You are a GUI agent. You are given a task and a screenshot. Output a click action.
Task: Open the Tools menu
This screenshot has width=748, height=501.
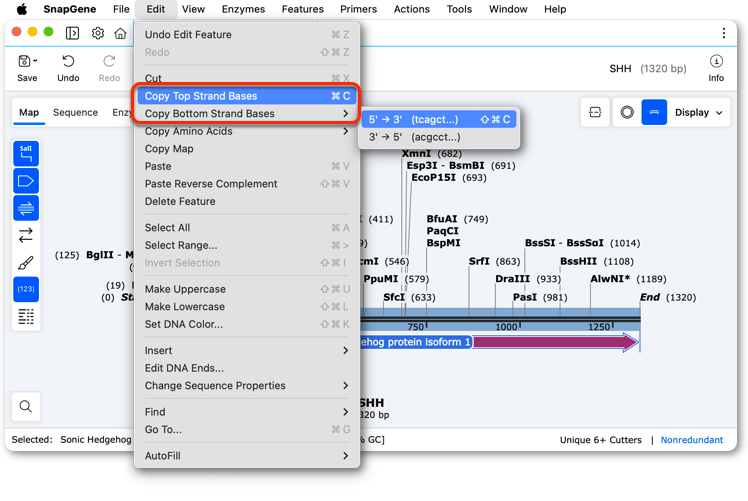pos(459,9)
